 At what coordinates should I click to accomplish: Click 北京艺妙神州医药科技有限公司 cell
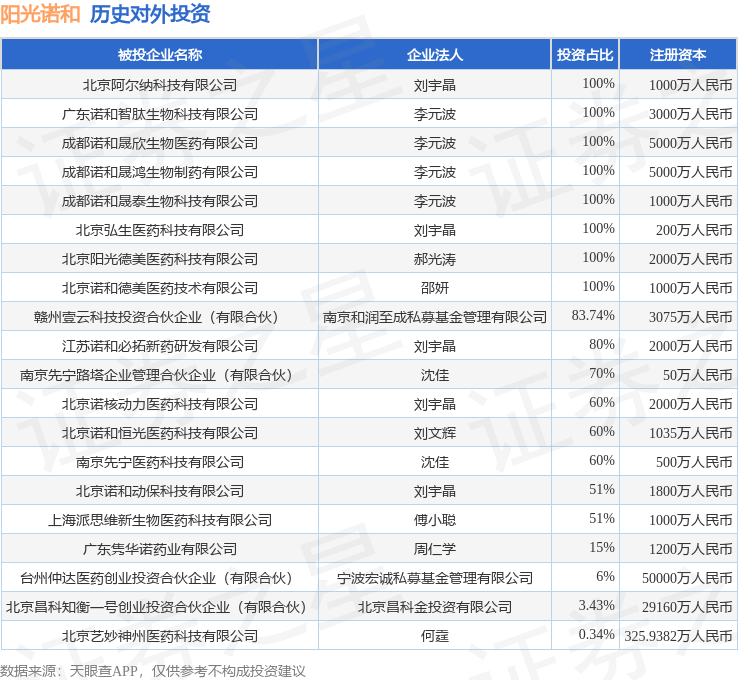click(160, 636)
